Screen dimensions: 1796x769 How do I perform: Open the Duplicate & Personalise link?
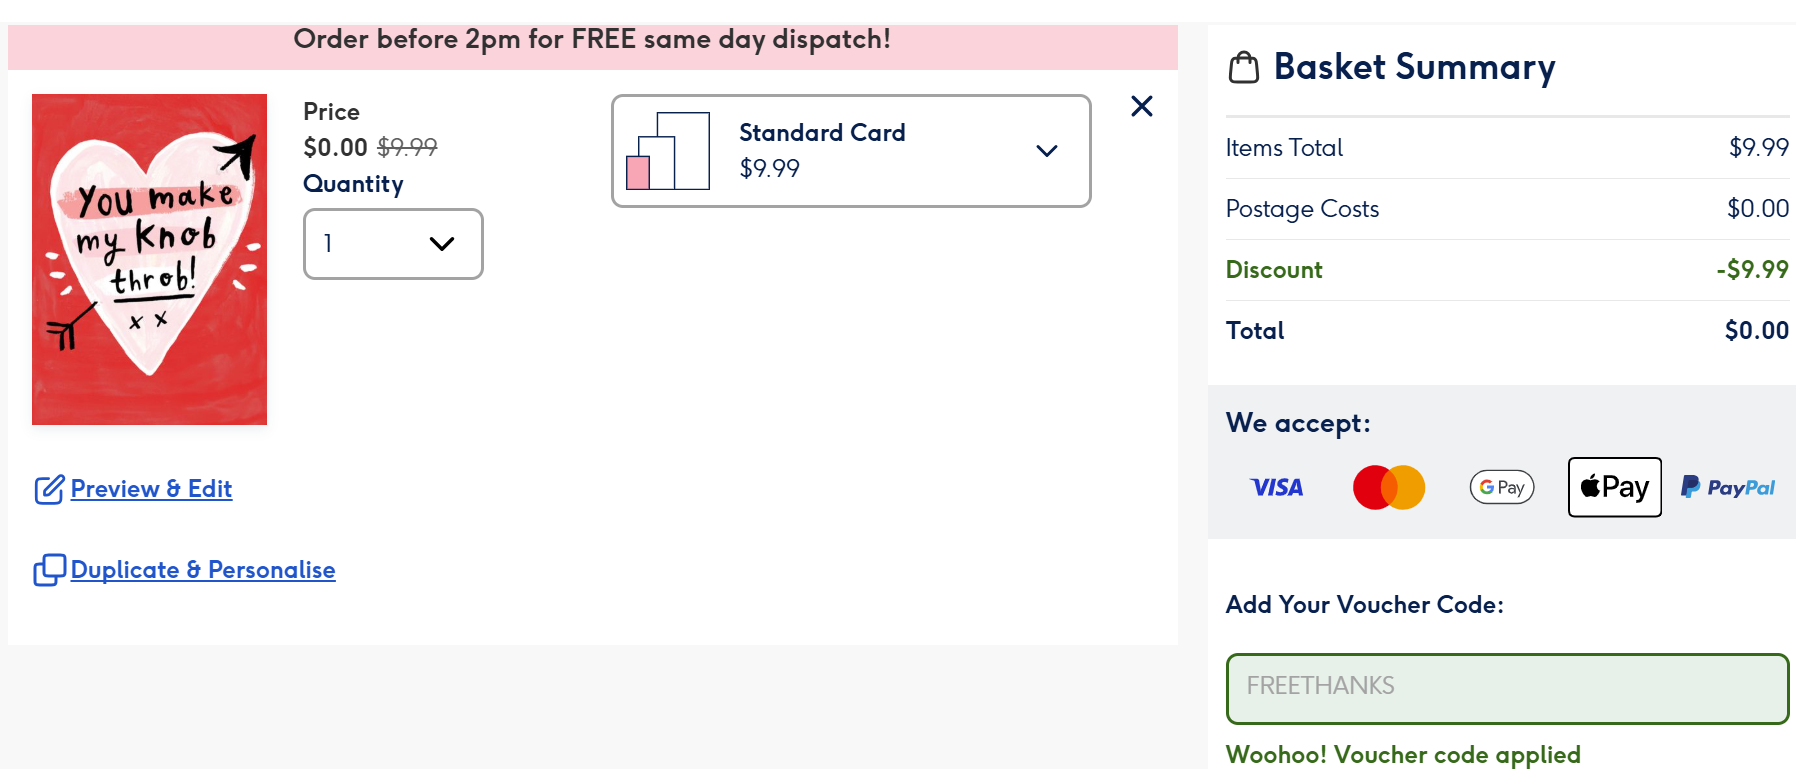tap(203, 570)
